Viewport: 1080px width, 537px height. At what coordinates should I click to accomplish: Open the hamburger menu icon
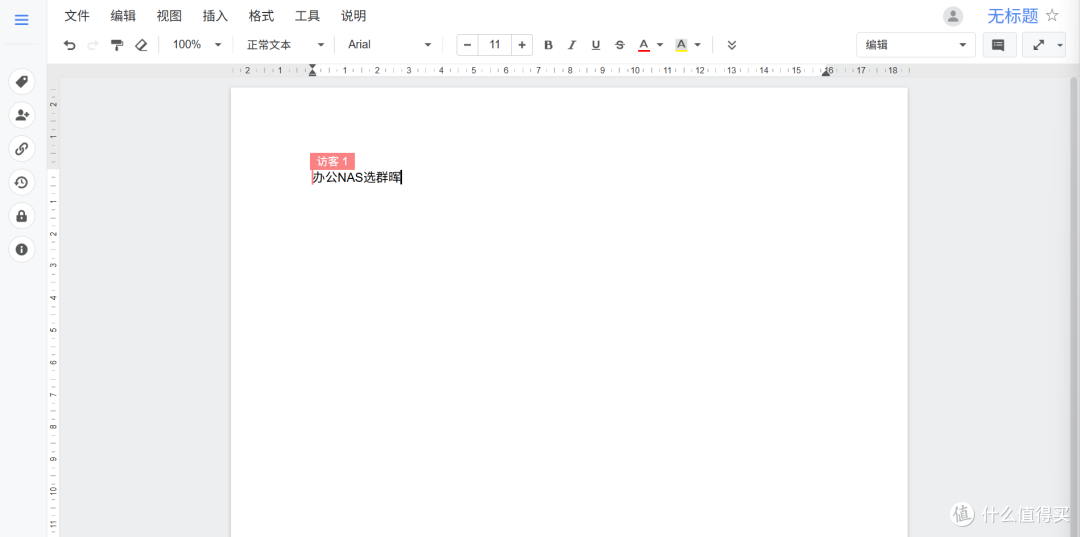tap(21, 20)
